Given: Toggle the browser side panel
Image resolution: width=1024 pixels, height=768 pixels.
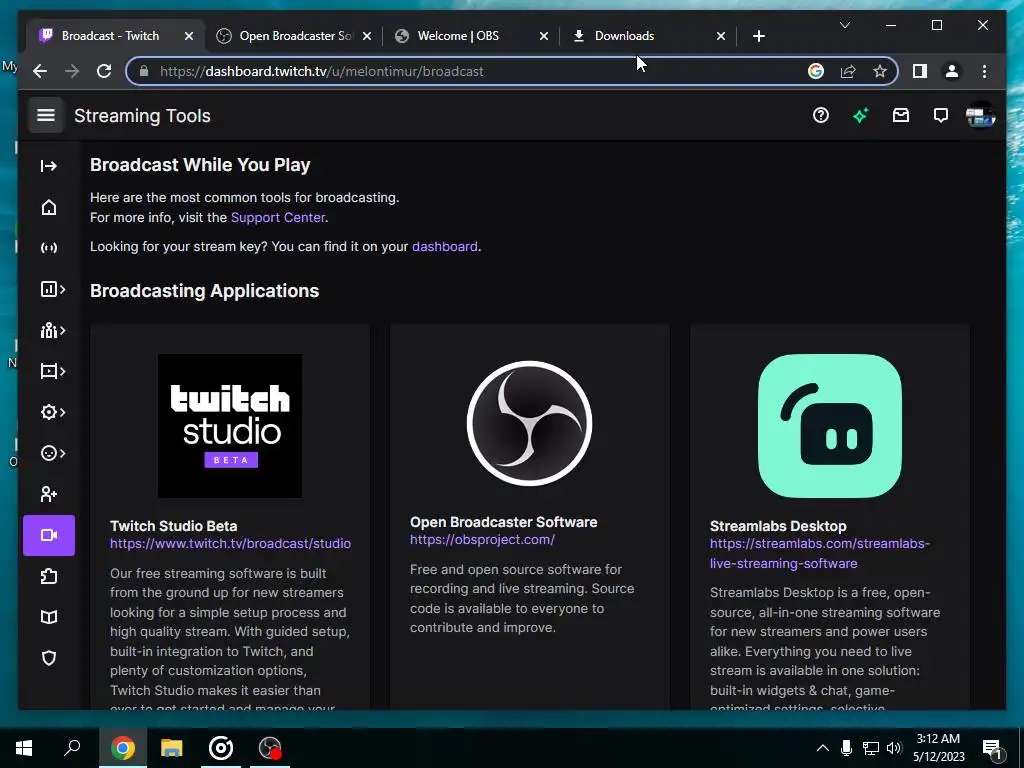Looking at the screenshot, I should tap(920, 71).
